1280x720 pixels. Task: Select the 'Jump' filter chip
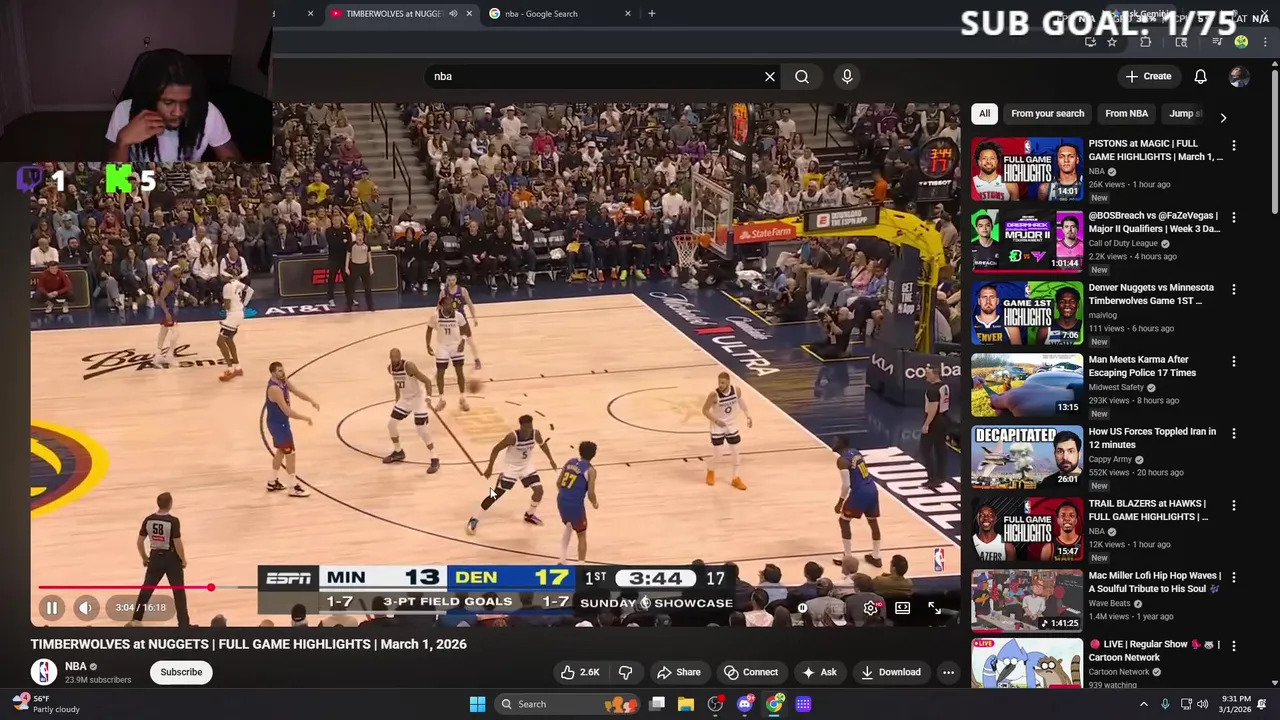[1184, 114]
